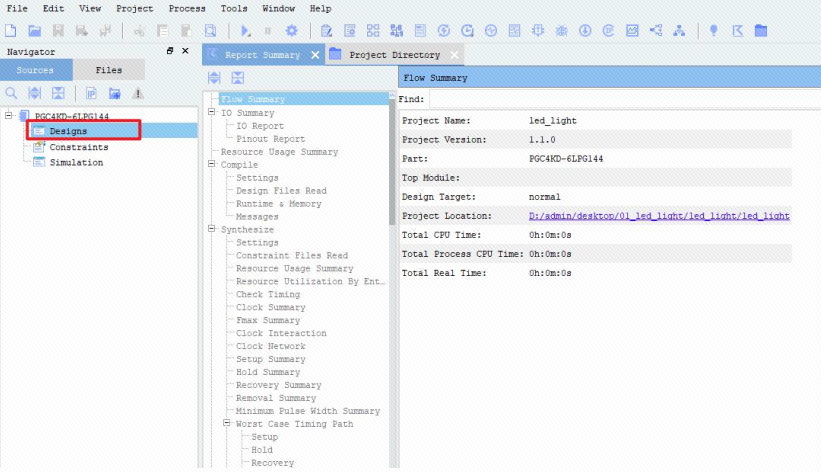This screenshot has width=821, height=473.
Task: Open the Process menu
Action: [x=187, y=8]
